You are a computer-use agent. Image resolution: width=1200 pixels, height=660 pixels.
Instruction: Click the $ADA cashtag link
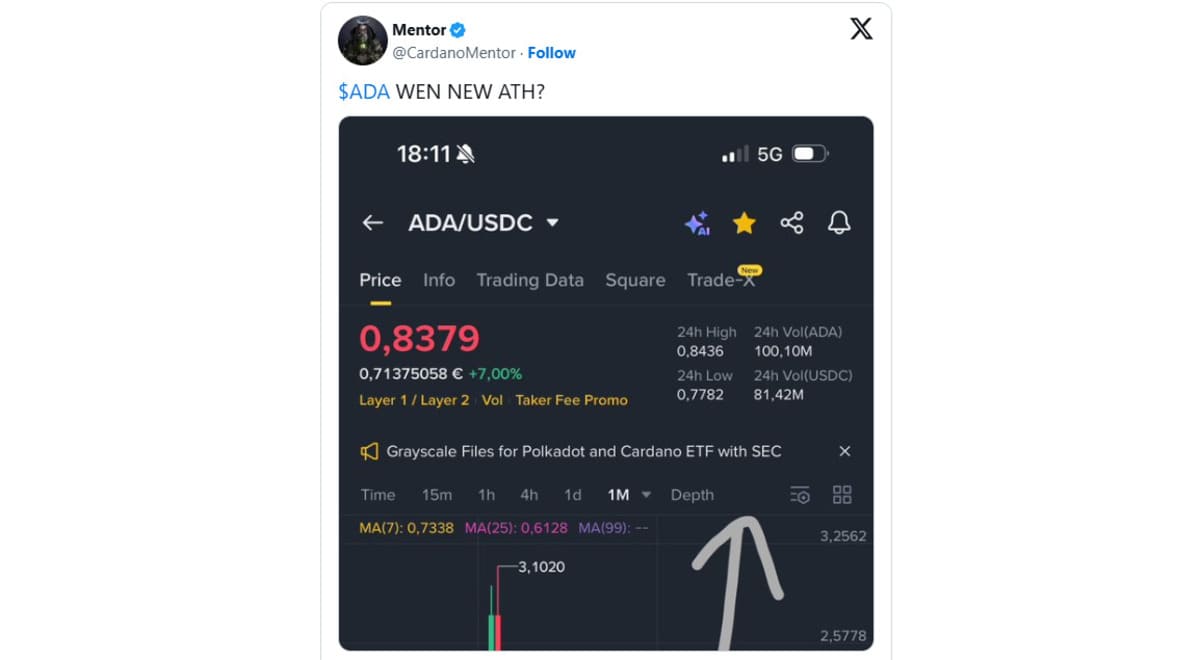click(364, 92)
